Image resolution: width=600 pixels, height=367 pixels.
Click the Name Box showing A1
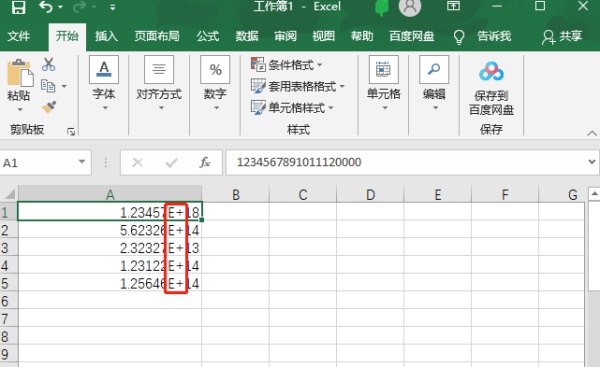[x=38, y=163]
